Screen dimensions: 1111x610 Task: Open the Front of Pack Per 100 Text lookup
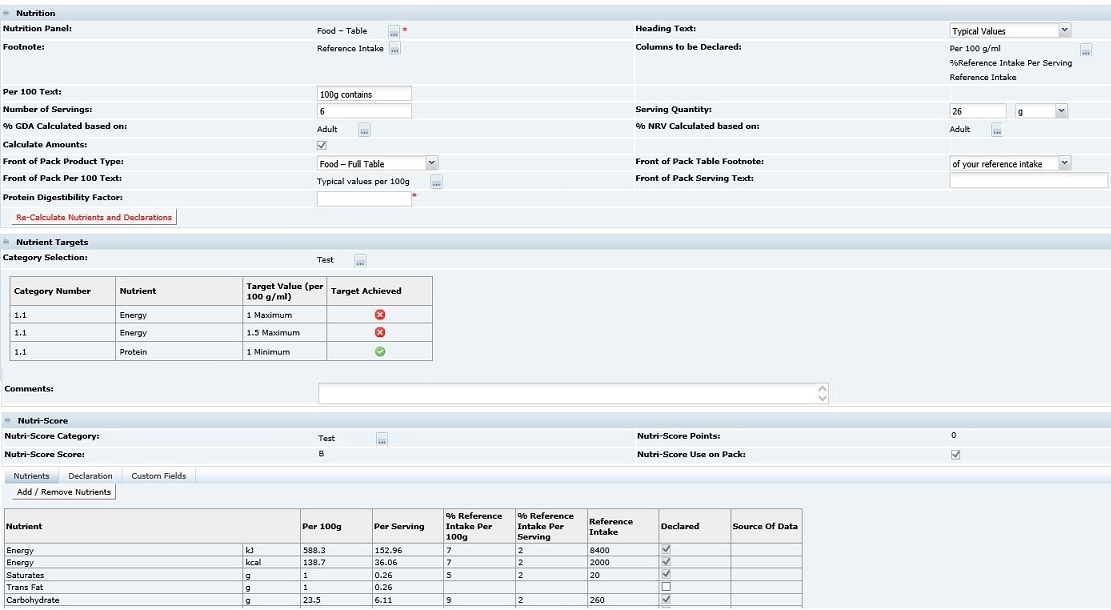[x=436, y=181]
